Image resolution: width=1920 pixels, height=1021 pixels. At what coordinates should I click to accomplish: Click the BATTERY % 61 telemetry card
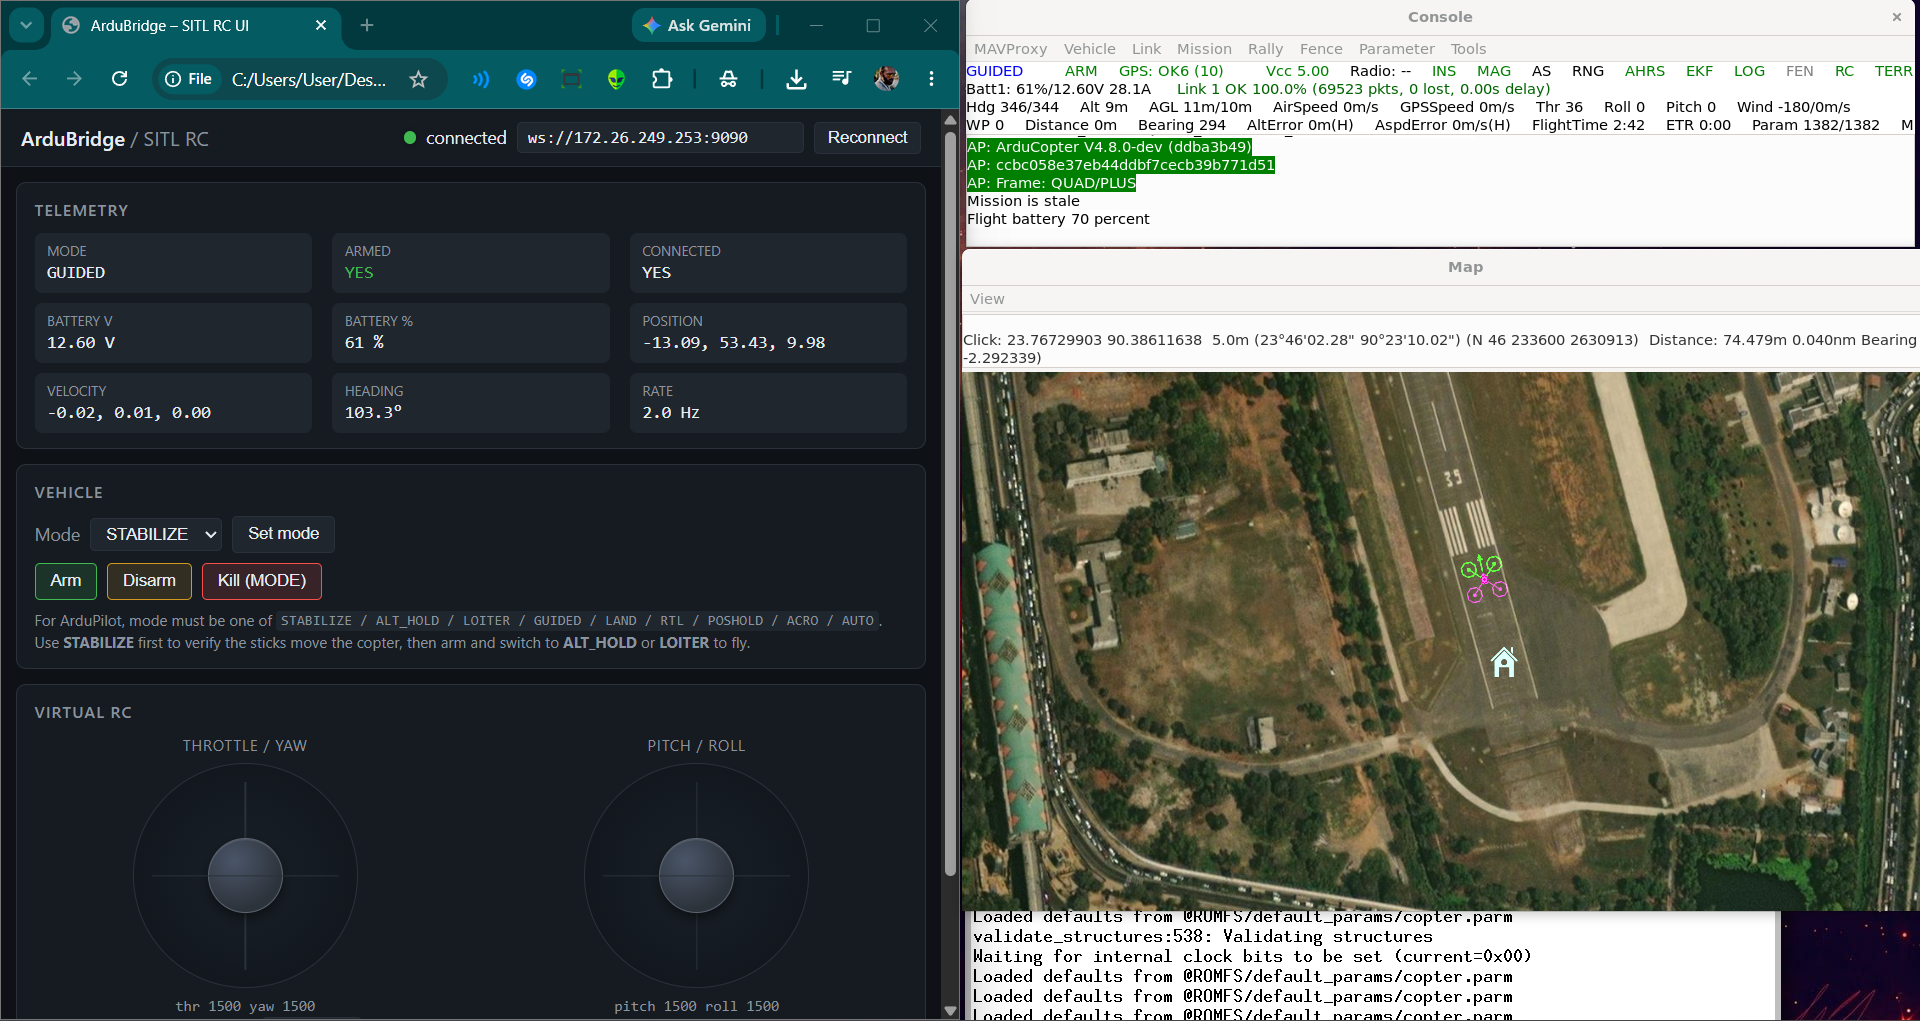471,333
